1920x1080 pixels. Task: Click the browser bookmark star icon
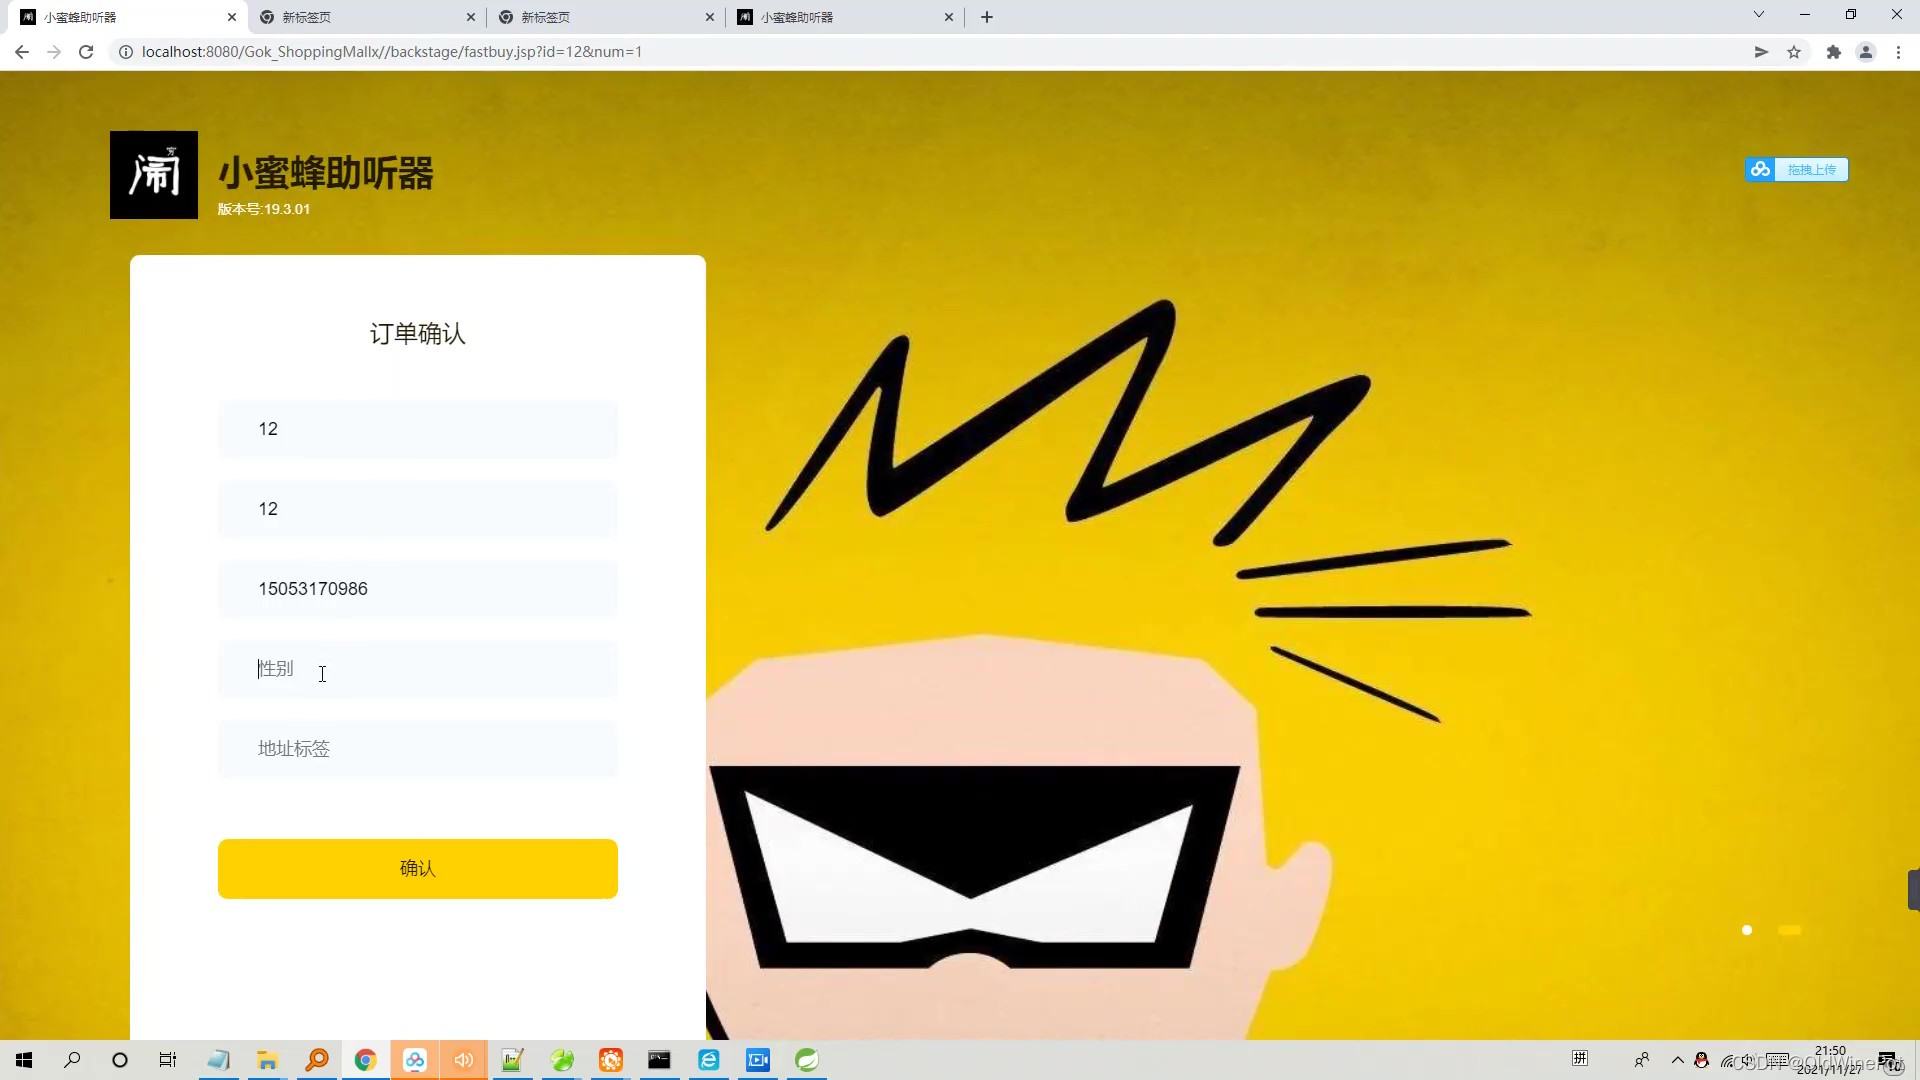point(1795,53)
